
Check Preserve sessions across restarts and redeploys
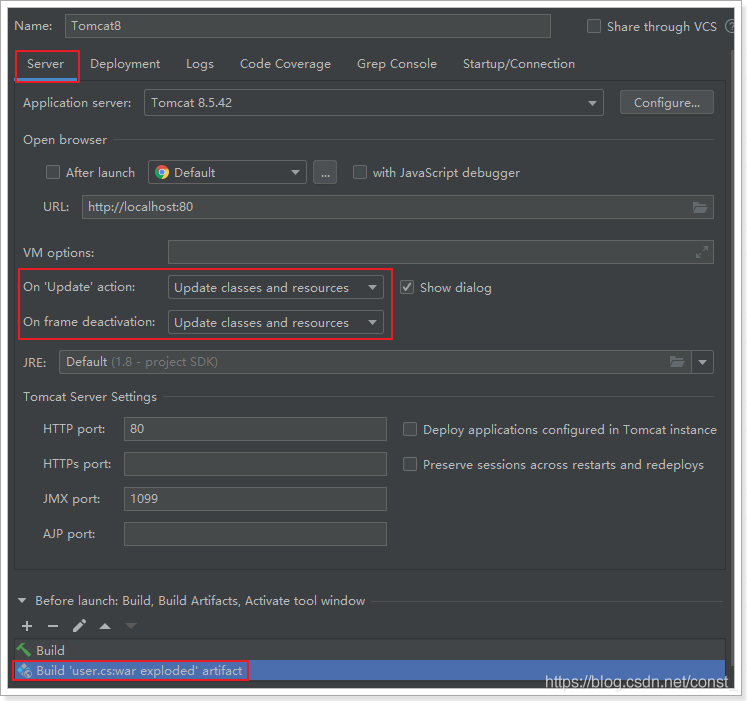click(x=410, y=464)
